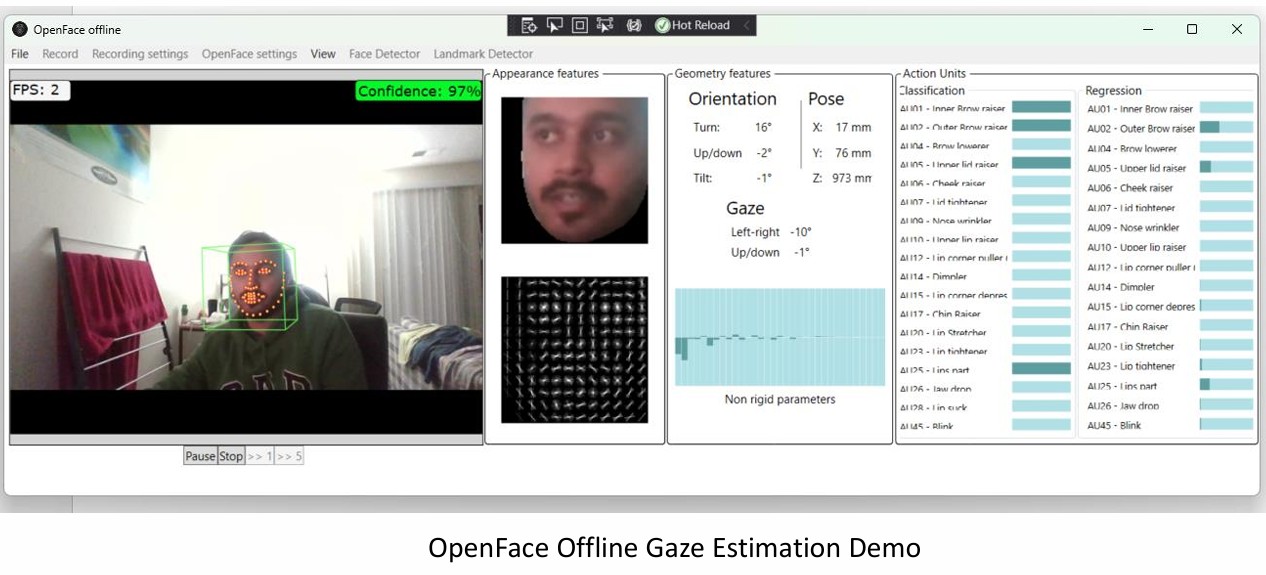Click the green Hot Reload checkmark
This screenshot has height=575, width=1266.
[x=662, y=25]
